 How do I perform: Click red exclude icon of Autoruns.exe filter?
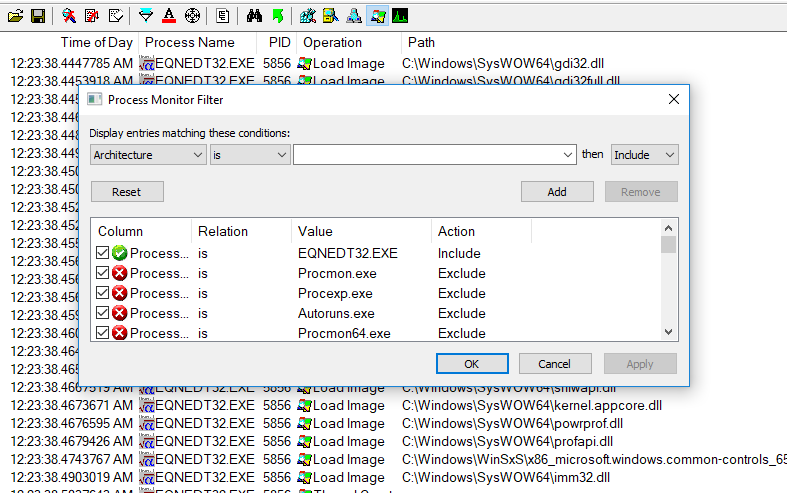pyautogui.click(x=119, y=313)
